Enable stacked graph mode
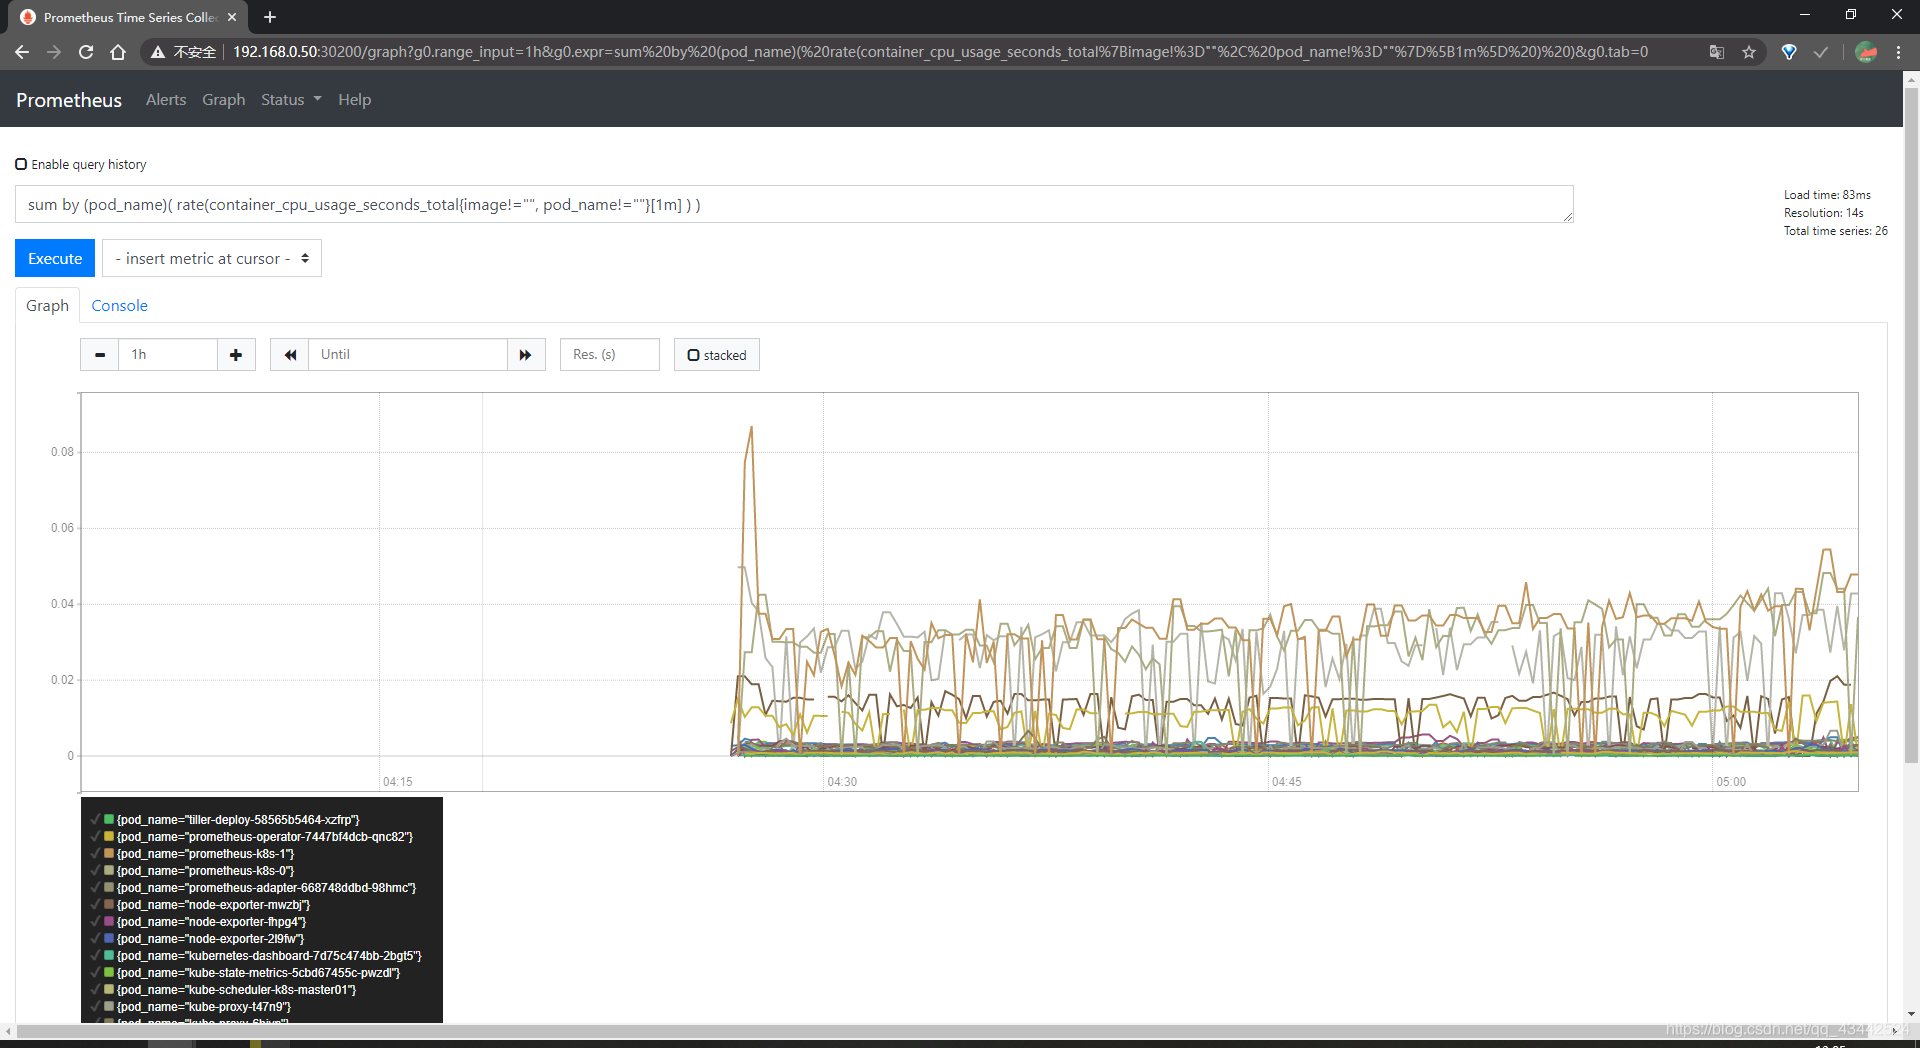The height and width of the screenshot is (1048, 1920). [x=693, y=355]
